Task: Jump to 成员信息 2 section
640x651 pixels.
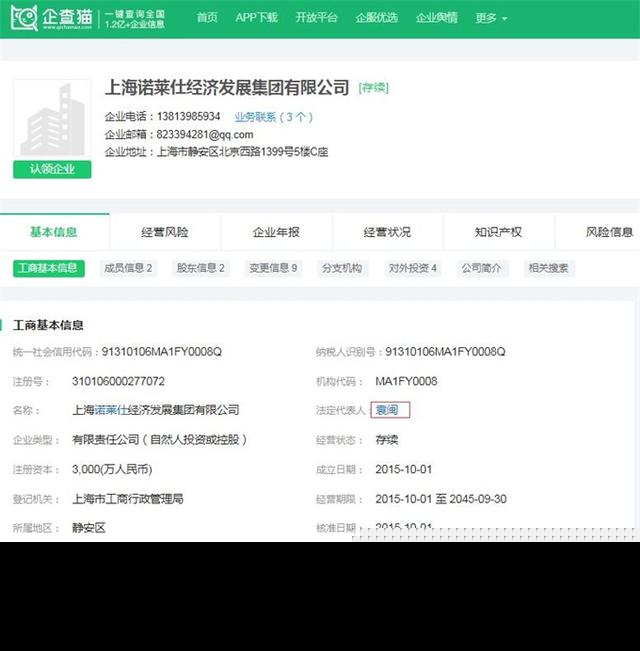Action: click(x=128, y=268)
